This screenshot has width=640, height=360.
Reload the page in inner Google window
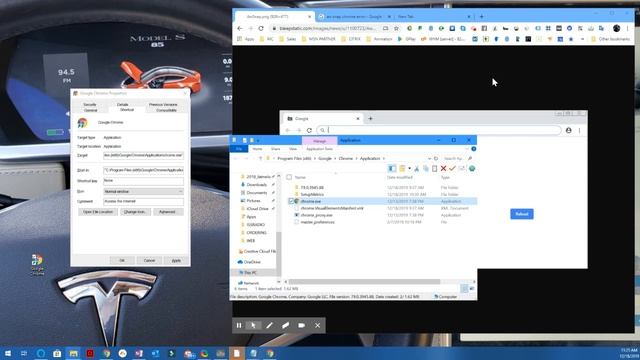point(309,130)
